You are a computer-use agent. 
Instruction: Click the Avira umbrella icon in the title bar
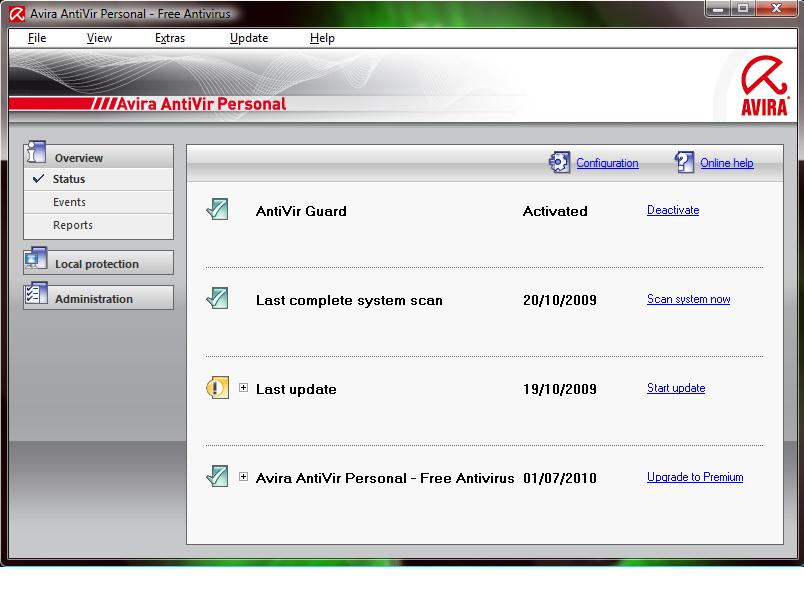17,14
